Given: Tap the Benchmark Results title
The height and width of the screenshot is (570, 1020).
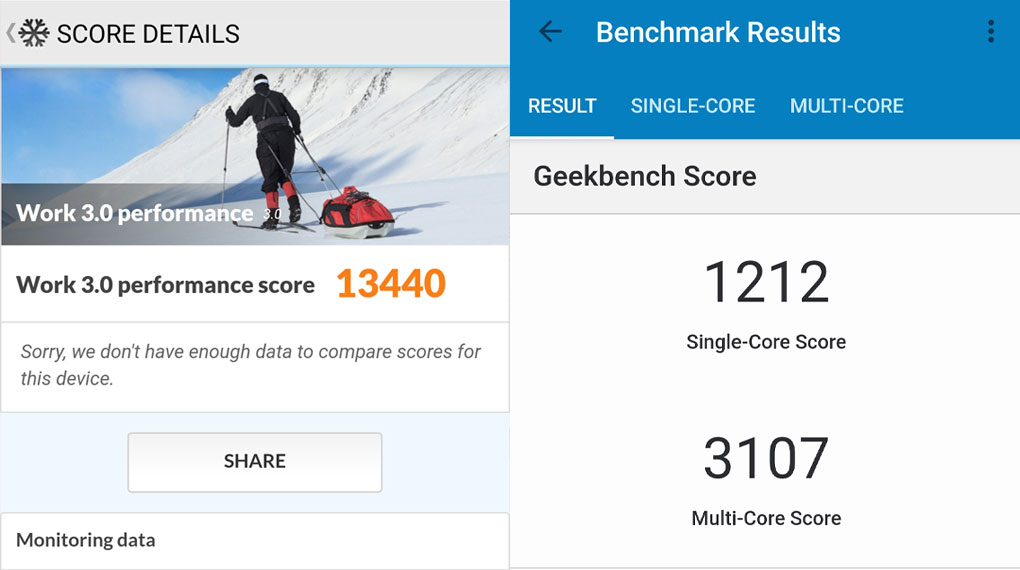Looking at the screenshot, I should coord(718,32).
